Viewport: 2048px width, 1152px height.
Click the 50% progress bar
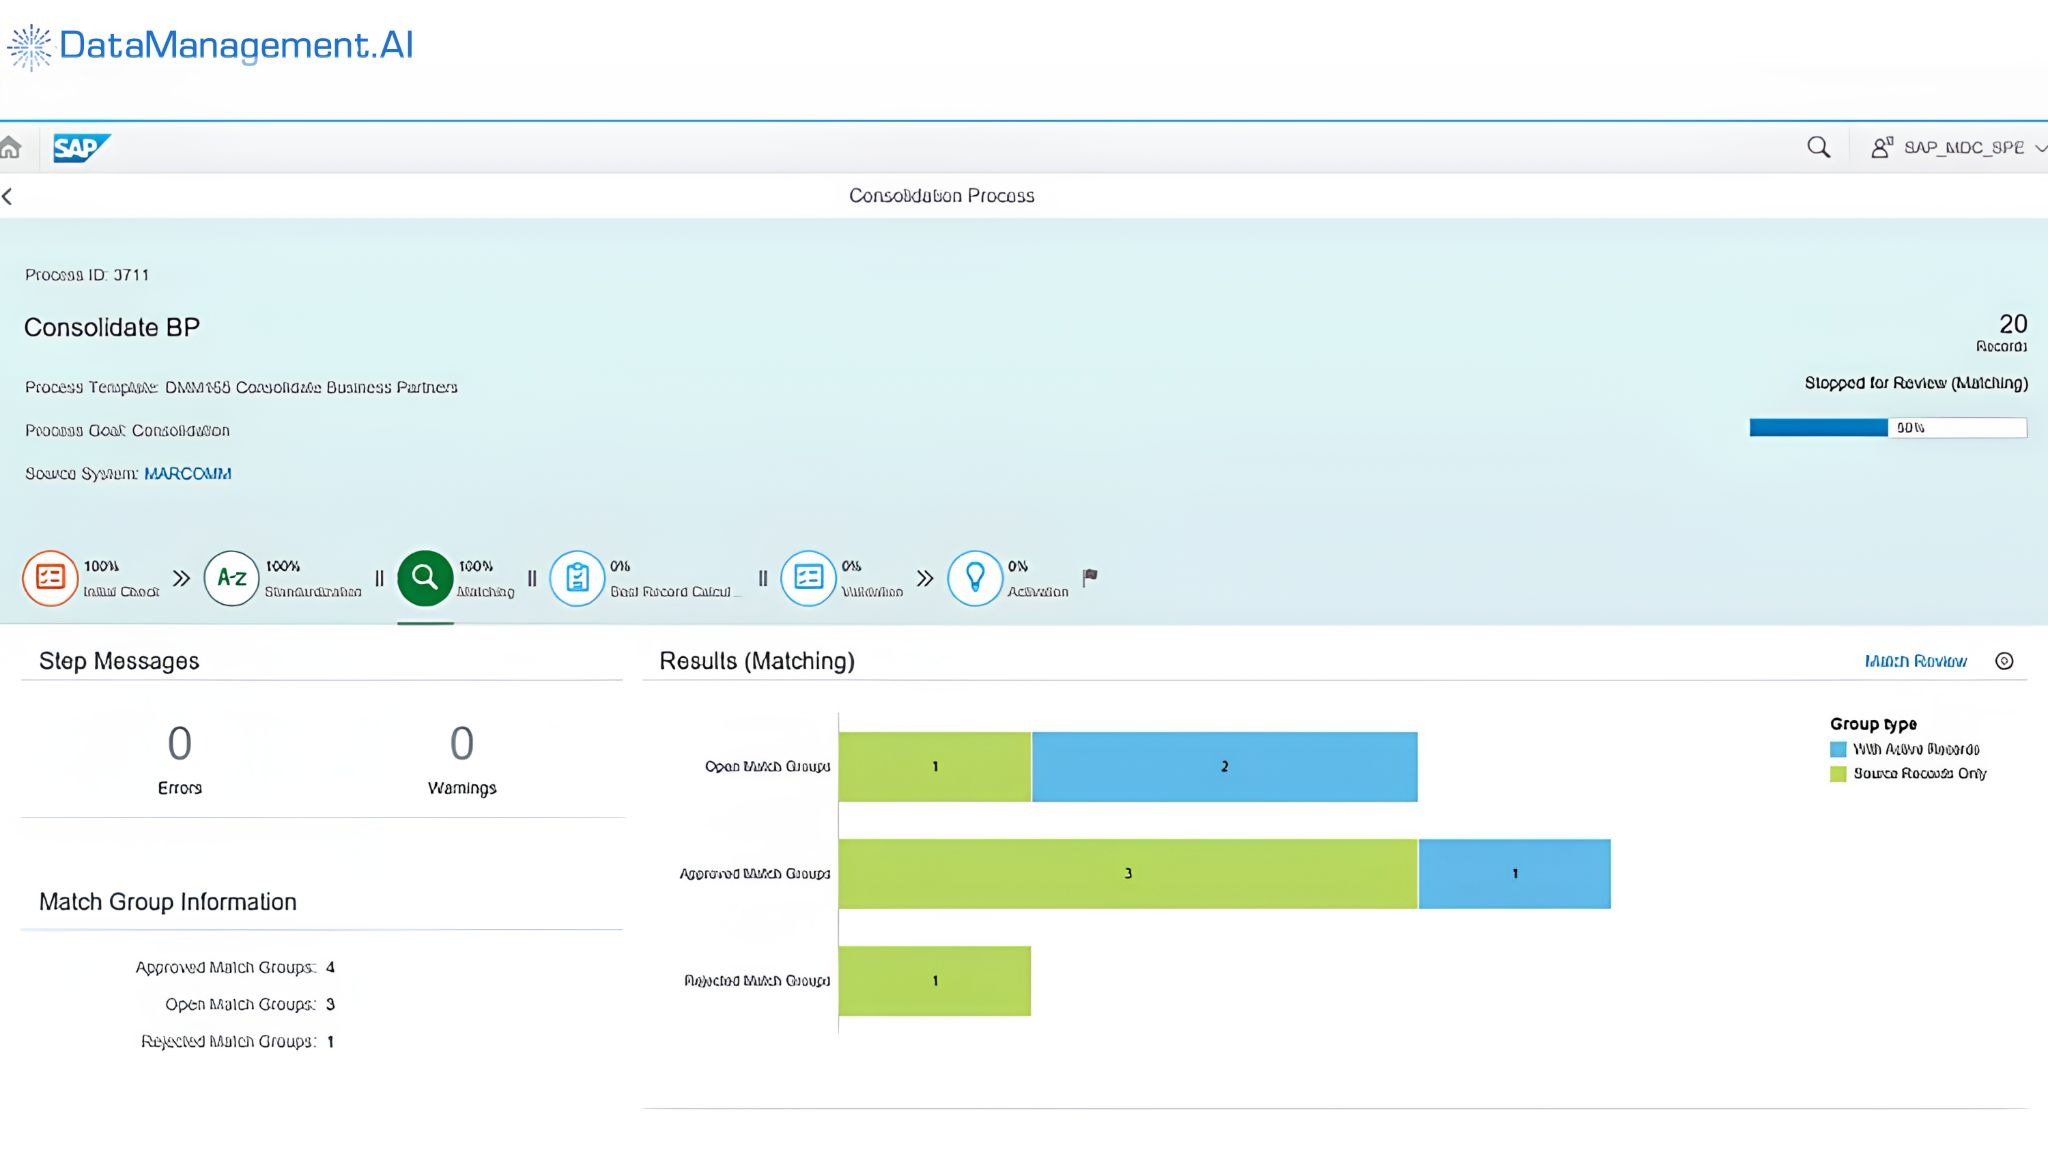click(1888, 428)
